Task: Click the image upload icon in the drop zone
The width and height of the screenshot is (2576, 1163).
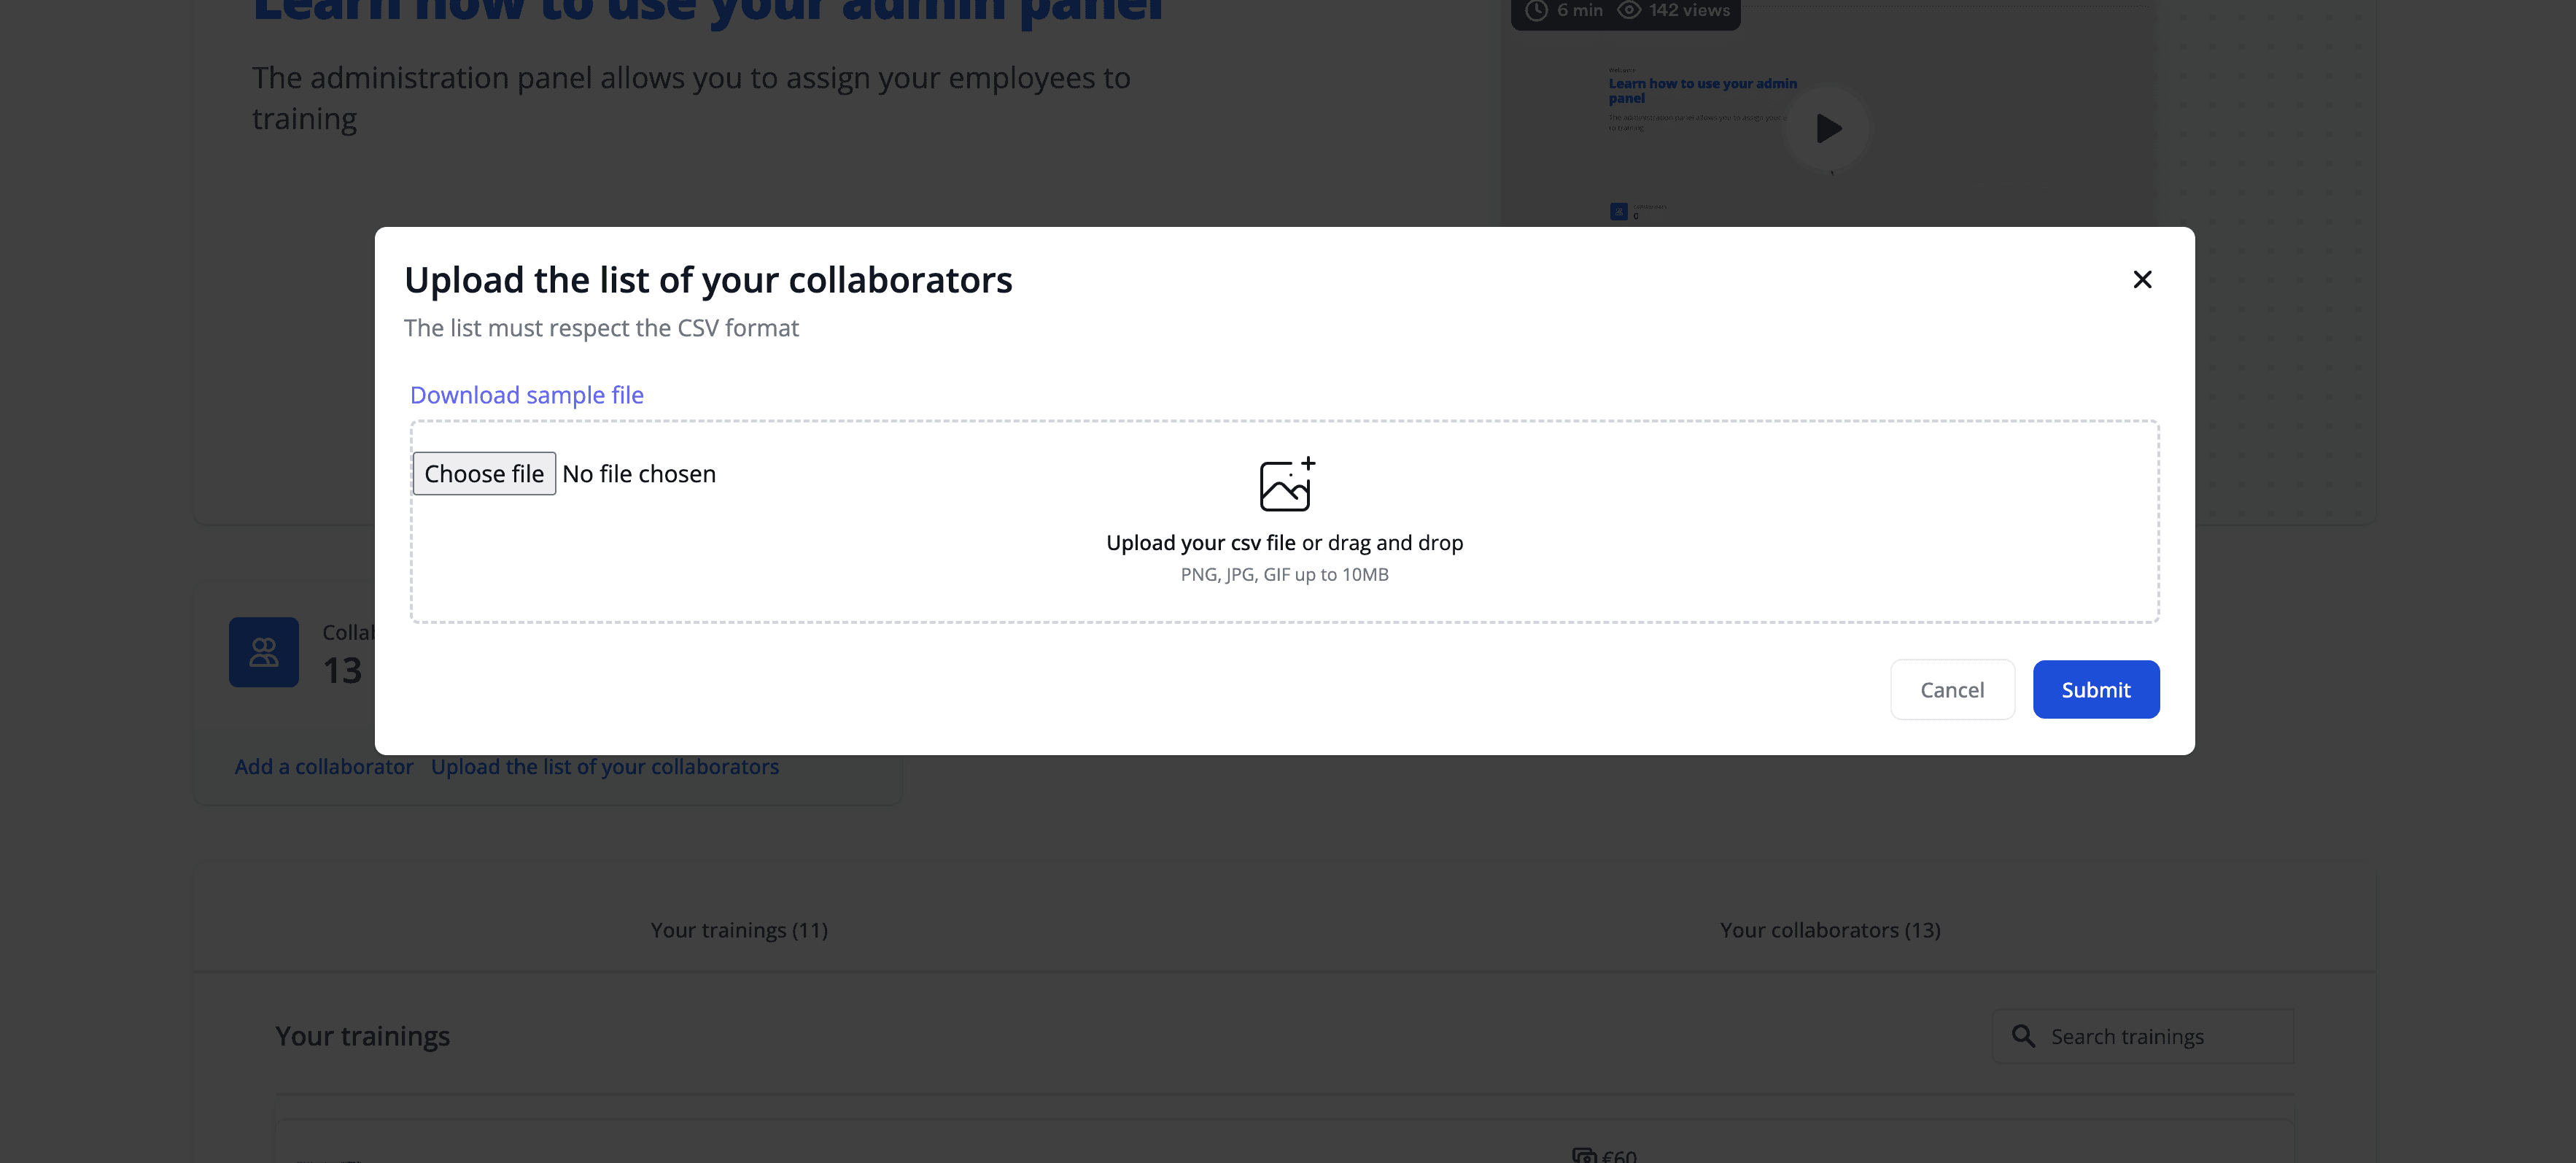Action: (x=1285, y=487)
